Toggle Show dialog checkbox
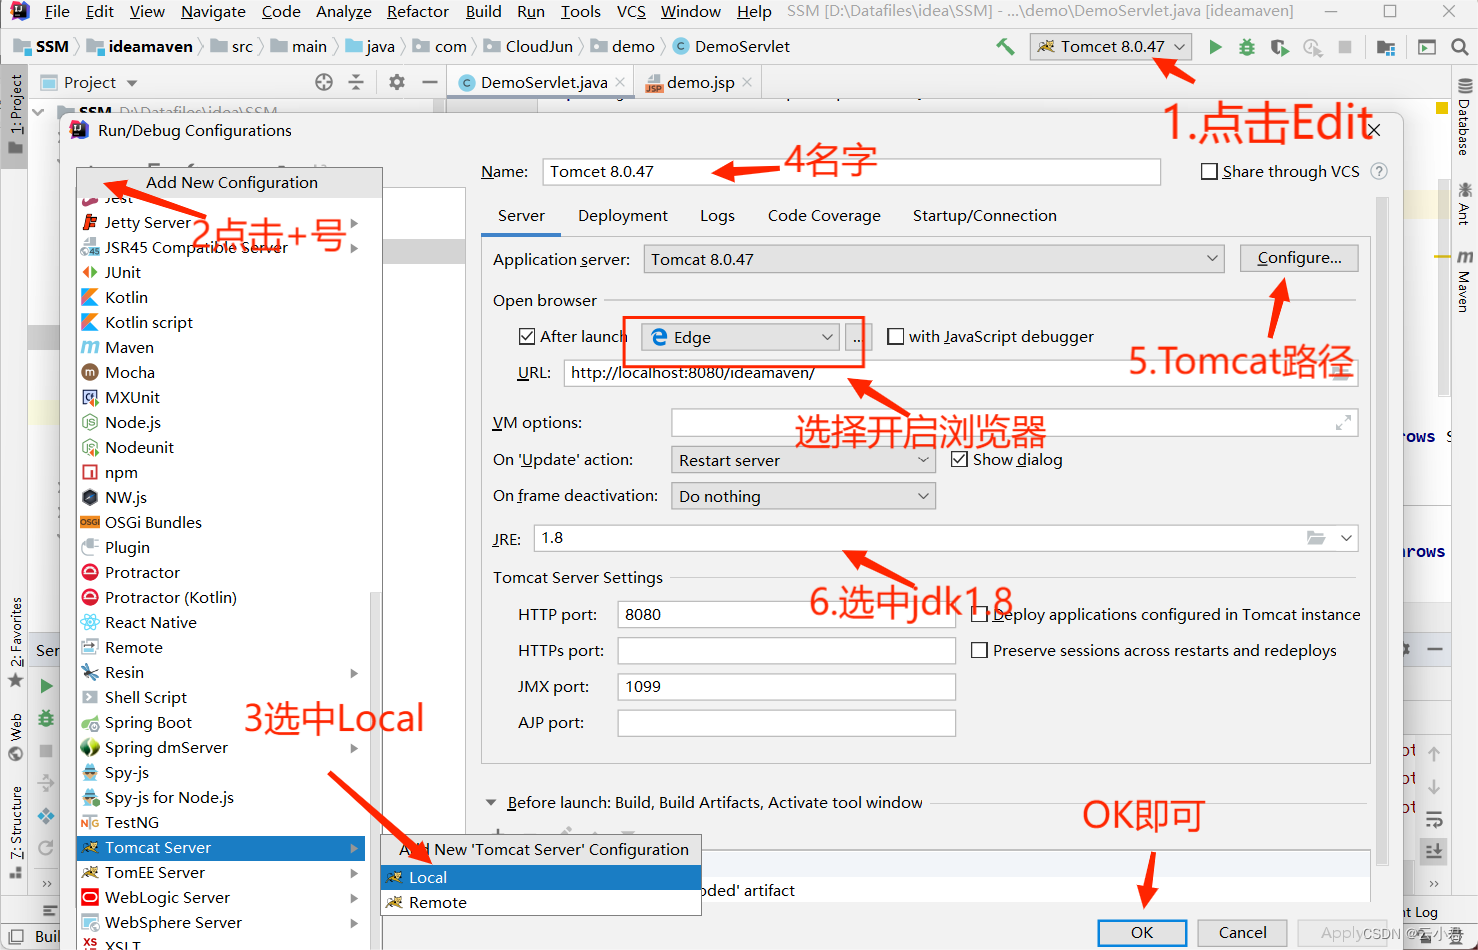Viewport: 1478px width, 950px height. 959,459
